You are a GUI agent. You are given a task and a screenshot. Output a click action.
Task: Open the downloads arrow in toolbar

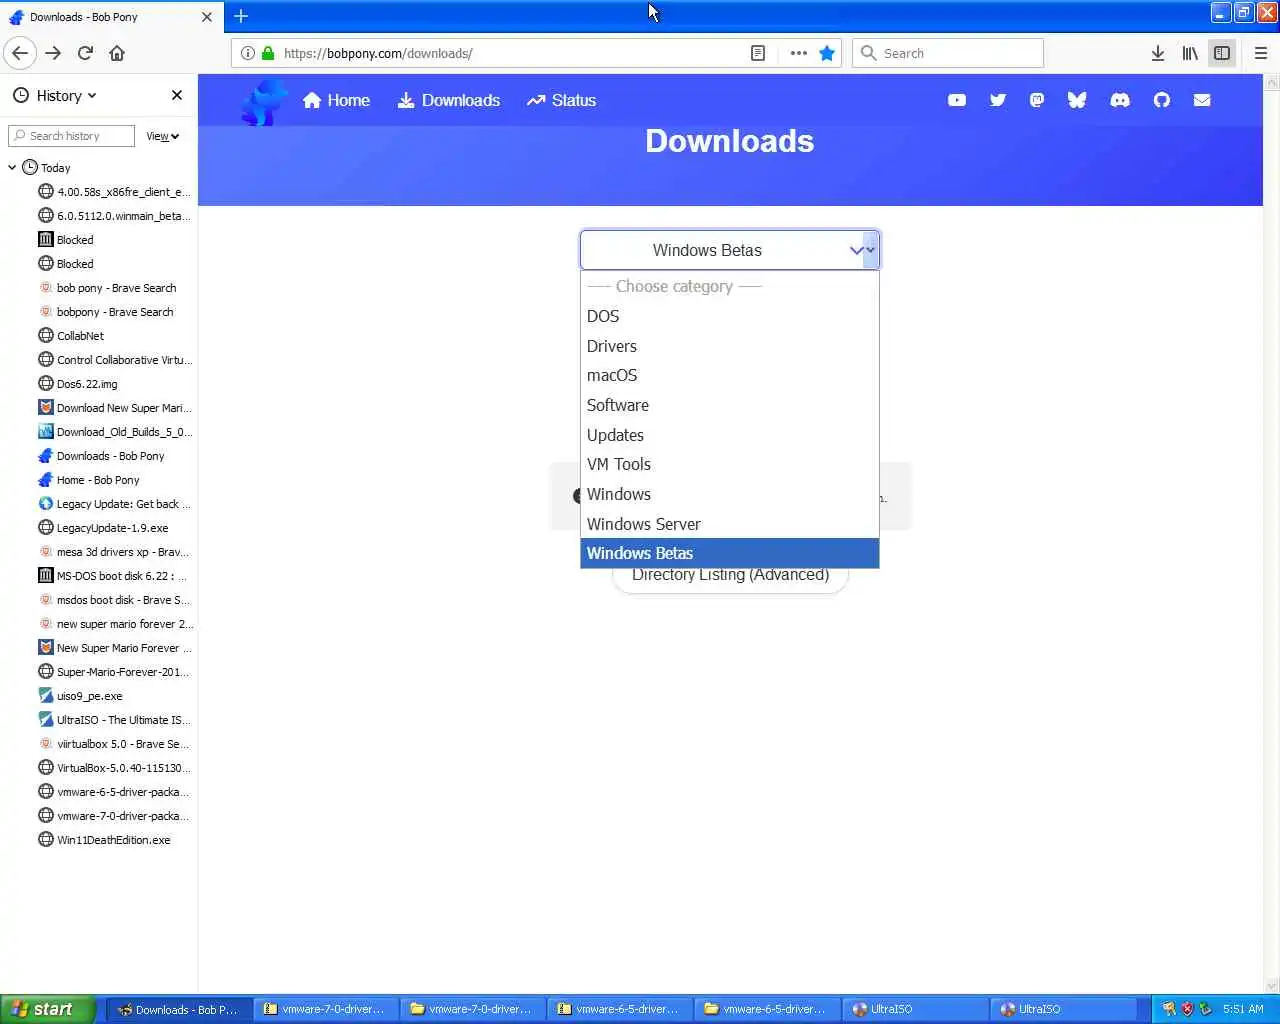(x=1157, y=53)
